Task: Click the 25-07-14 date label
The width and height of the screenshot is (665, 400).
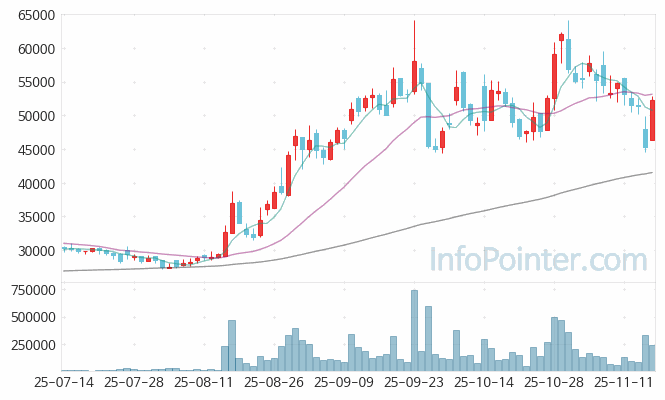Action: pyautogui.click(x=65, y=382)
